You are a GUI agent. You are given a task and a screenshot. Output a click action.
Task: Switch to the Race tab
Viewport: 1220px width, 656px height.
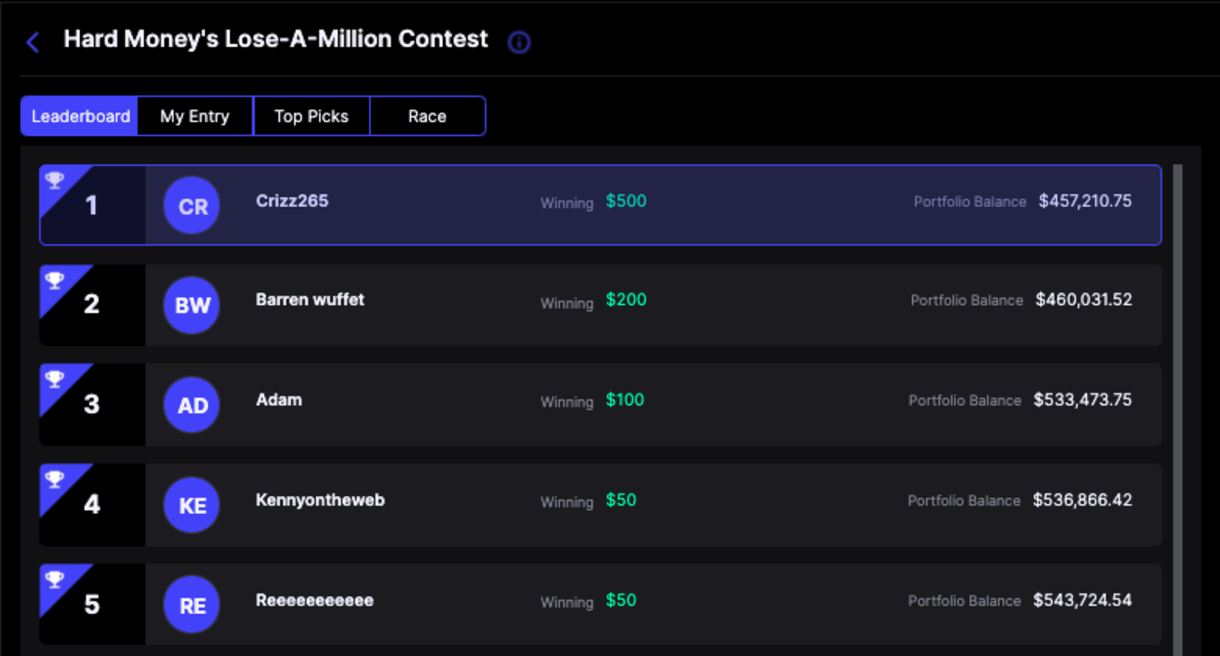[x=427, y=116]
